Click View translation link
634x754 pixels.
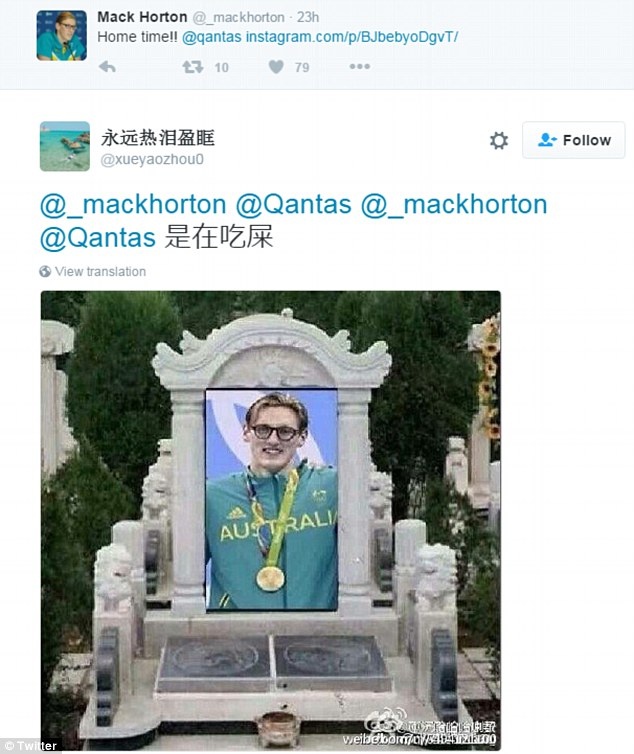[x=100, y=271]
